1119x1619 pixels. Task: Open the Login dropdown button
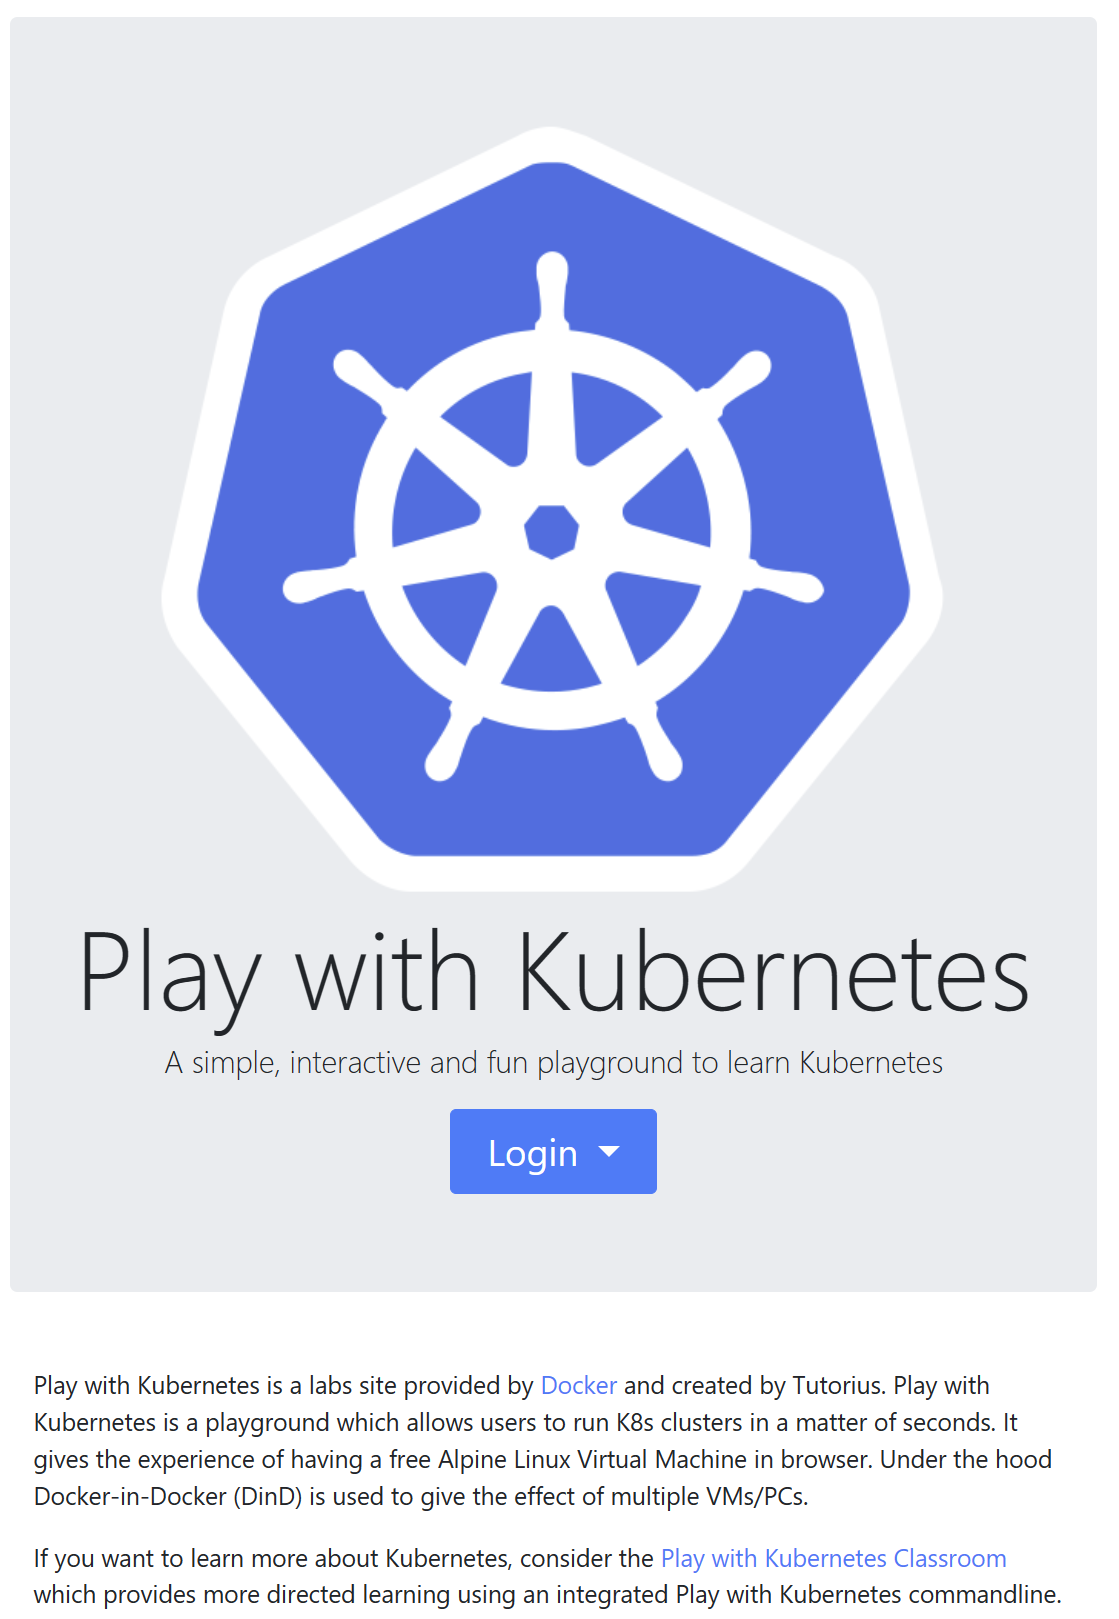pyautogui.click(x=553, y=1151)
